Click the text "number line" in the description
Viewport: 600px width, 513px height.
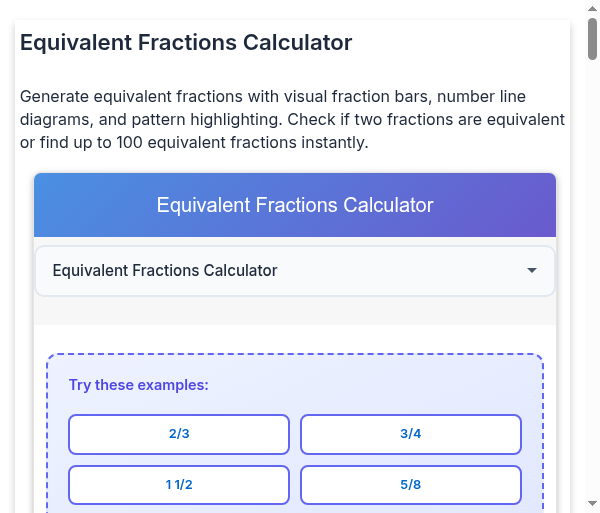click(481, 97)
